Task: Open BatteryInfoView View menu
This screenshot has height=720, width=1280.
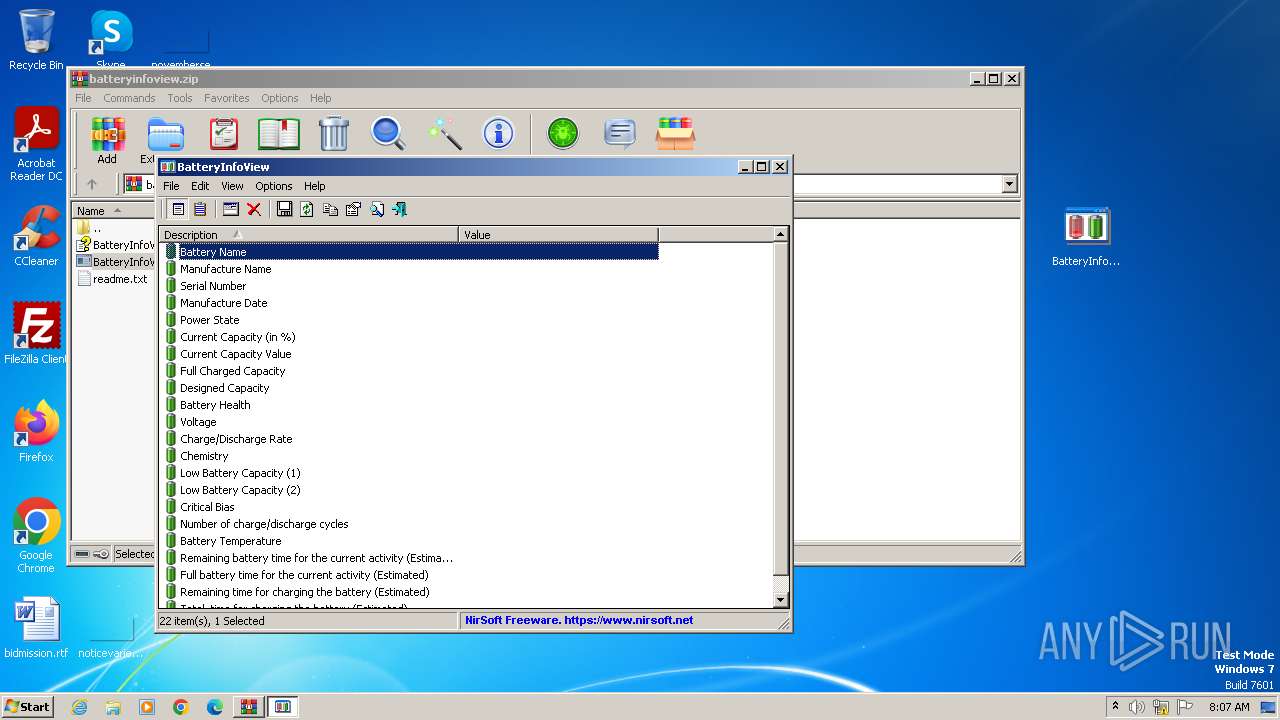Action: click(232, 186)
